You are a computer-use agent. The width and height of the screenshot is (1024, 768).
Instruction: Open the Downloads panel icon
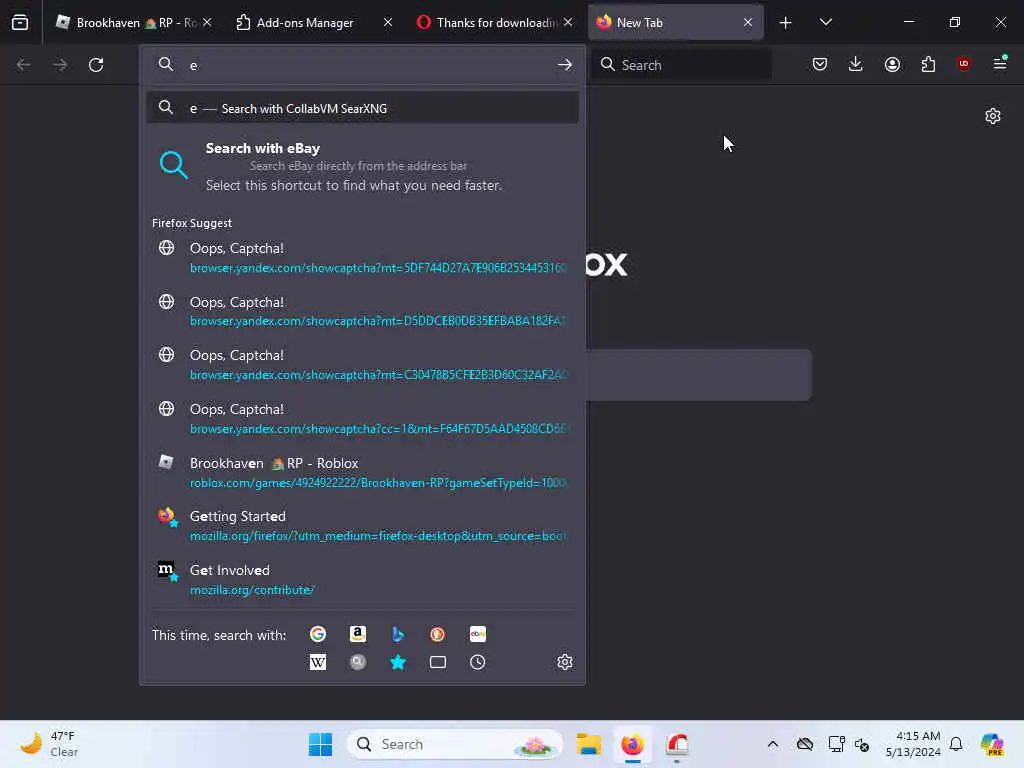[856, 64]
